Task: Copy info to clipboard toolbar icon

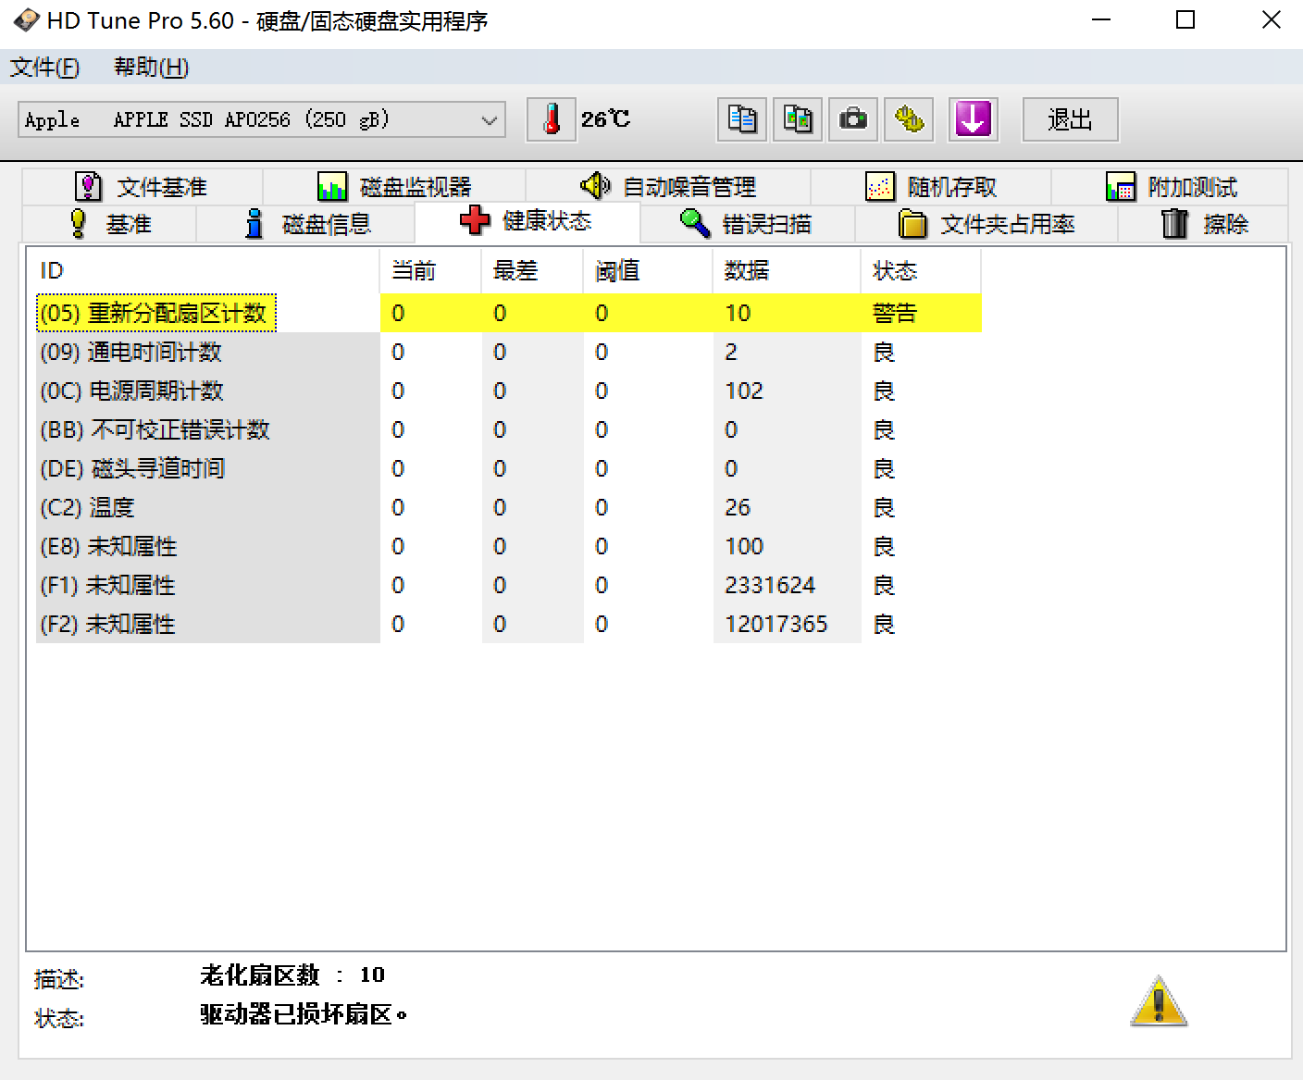Action: [x=742, y=120]
